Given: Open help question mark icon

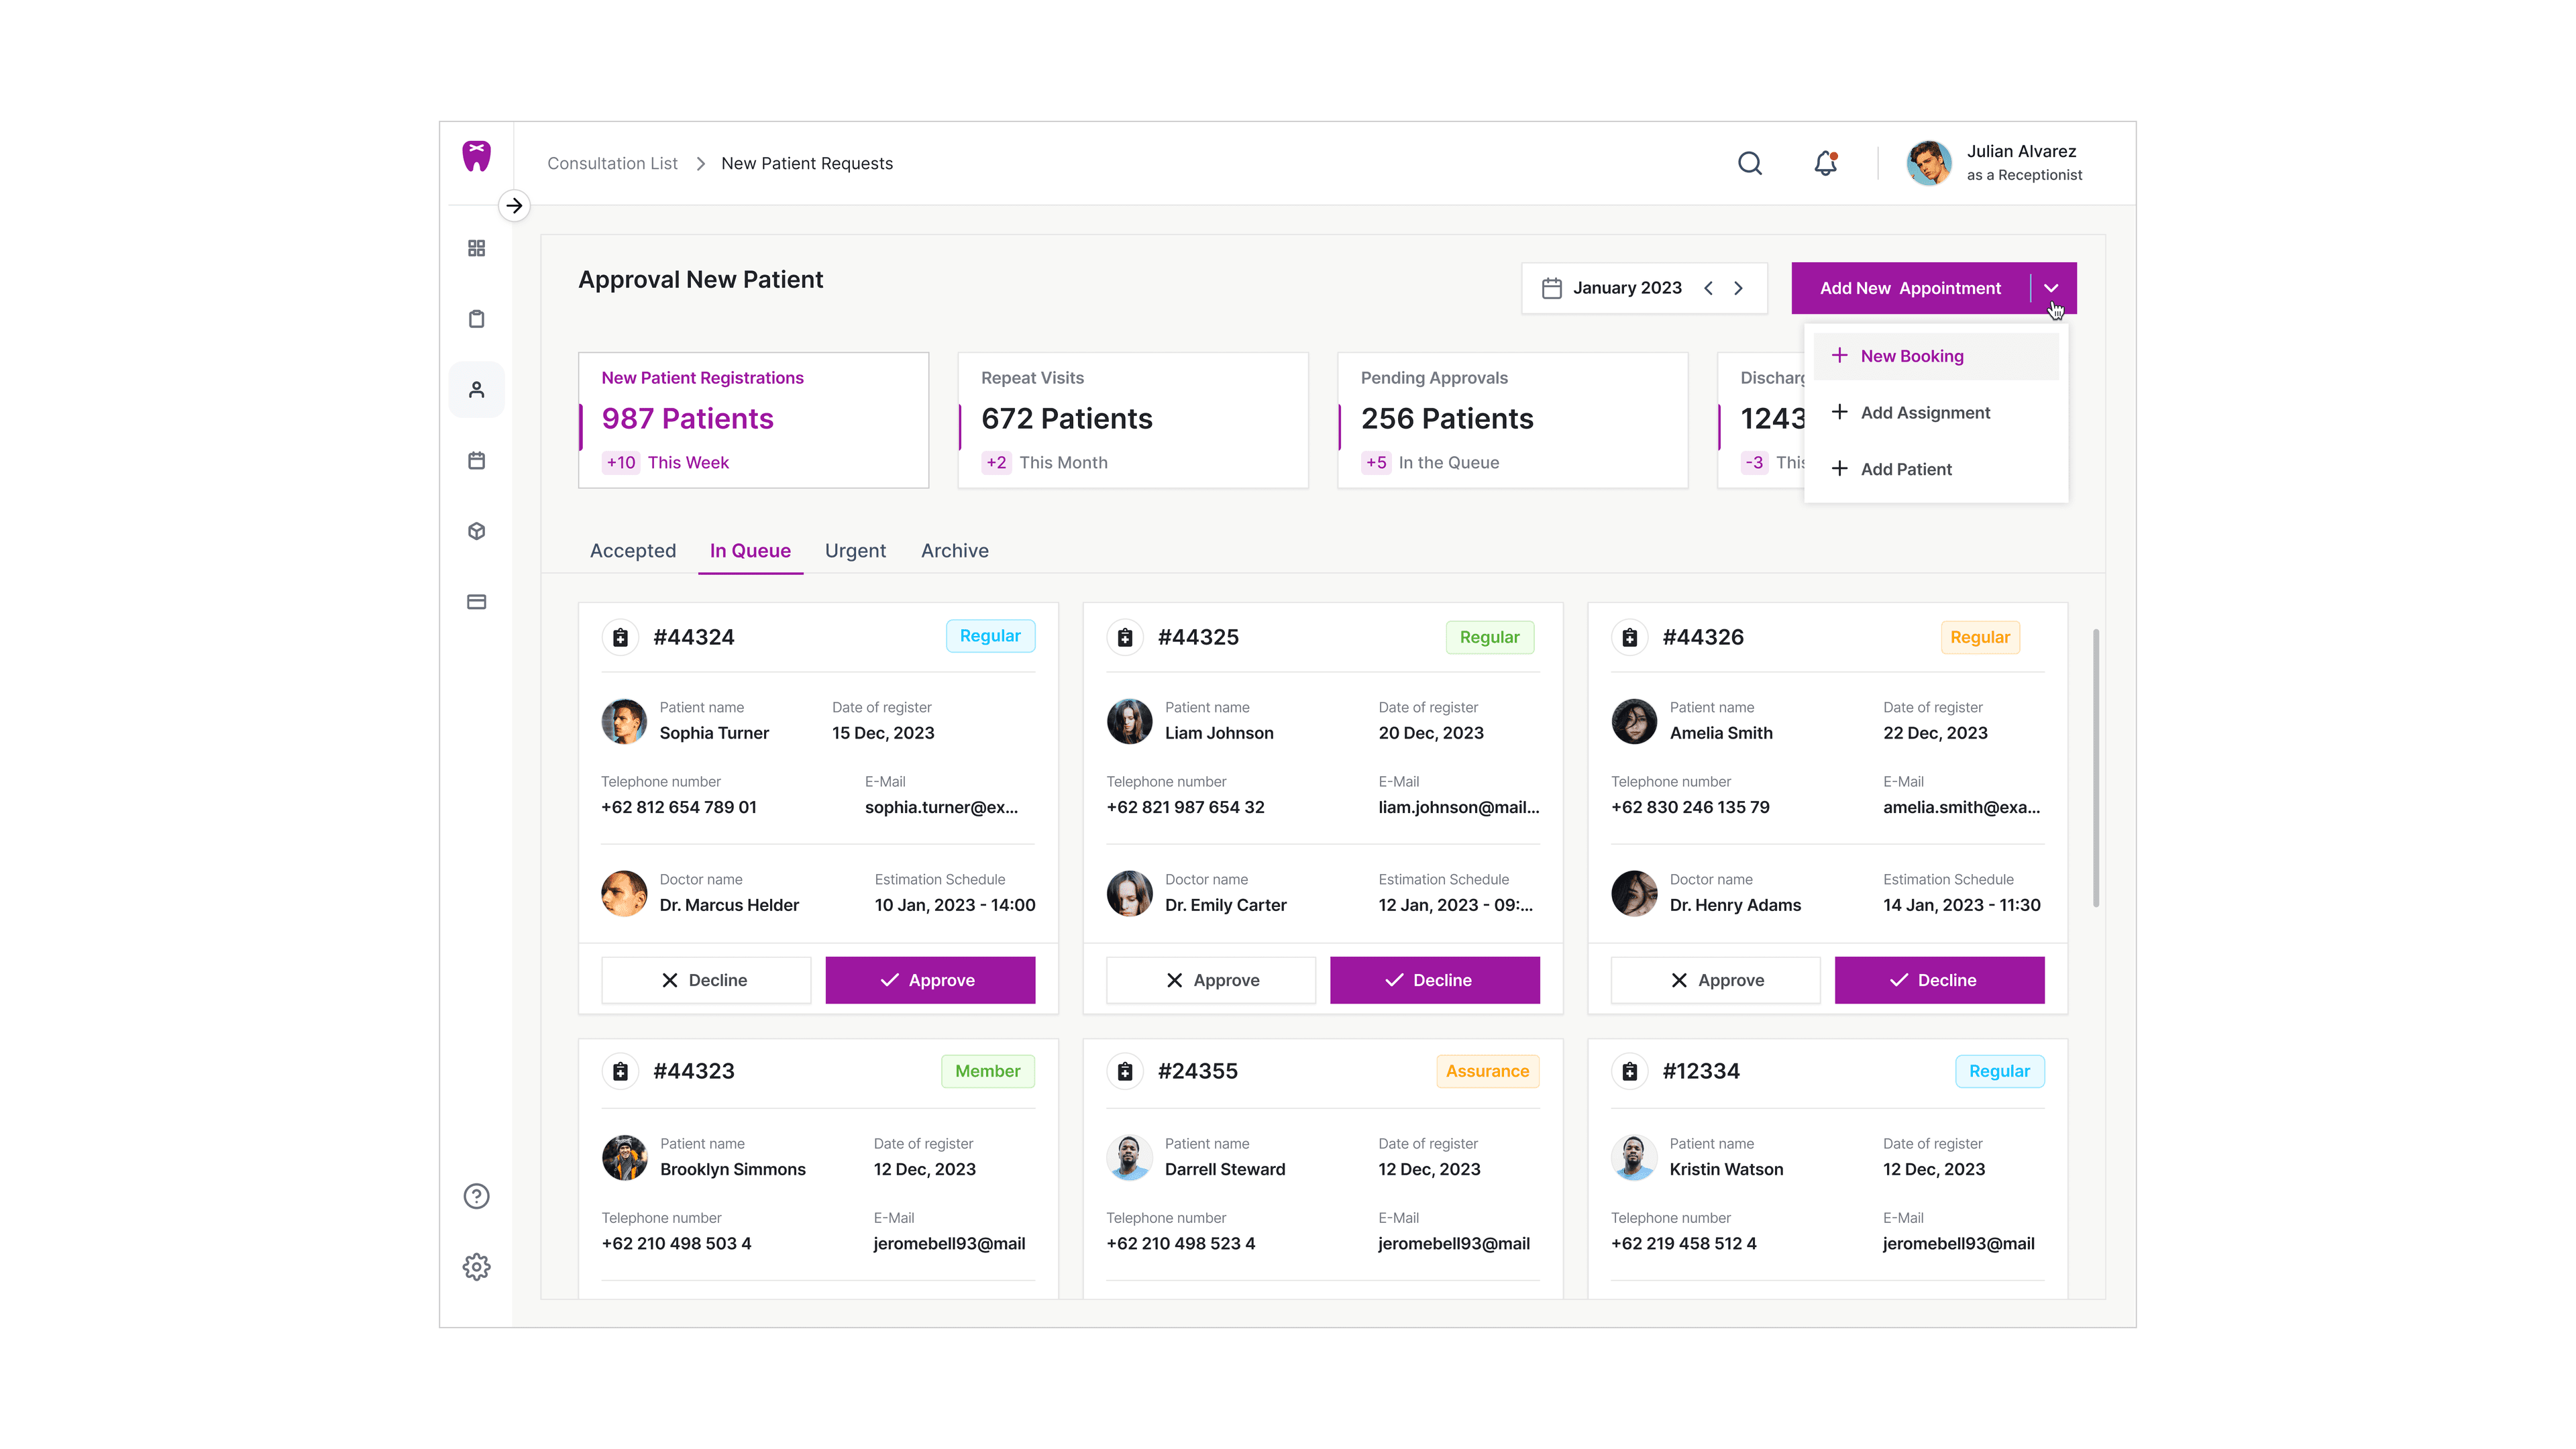Looking at the screenshot, I should [476, 1196].
